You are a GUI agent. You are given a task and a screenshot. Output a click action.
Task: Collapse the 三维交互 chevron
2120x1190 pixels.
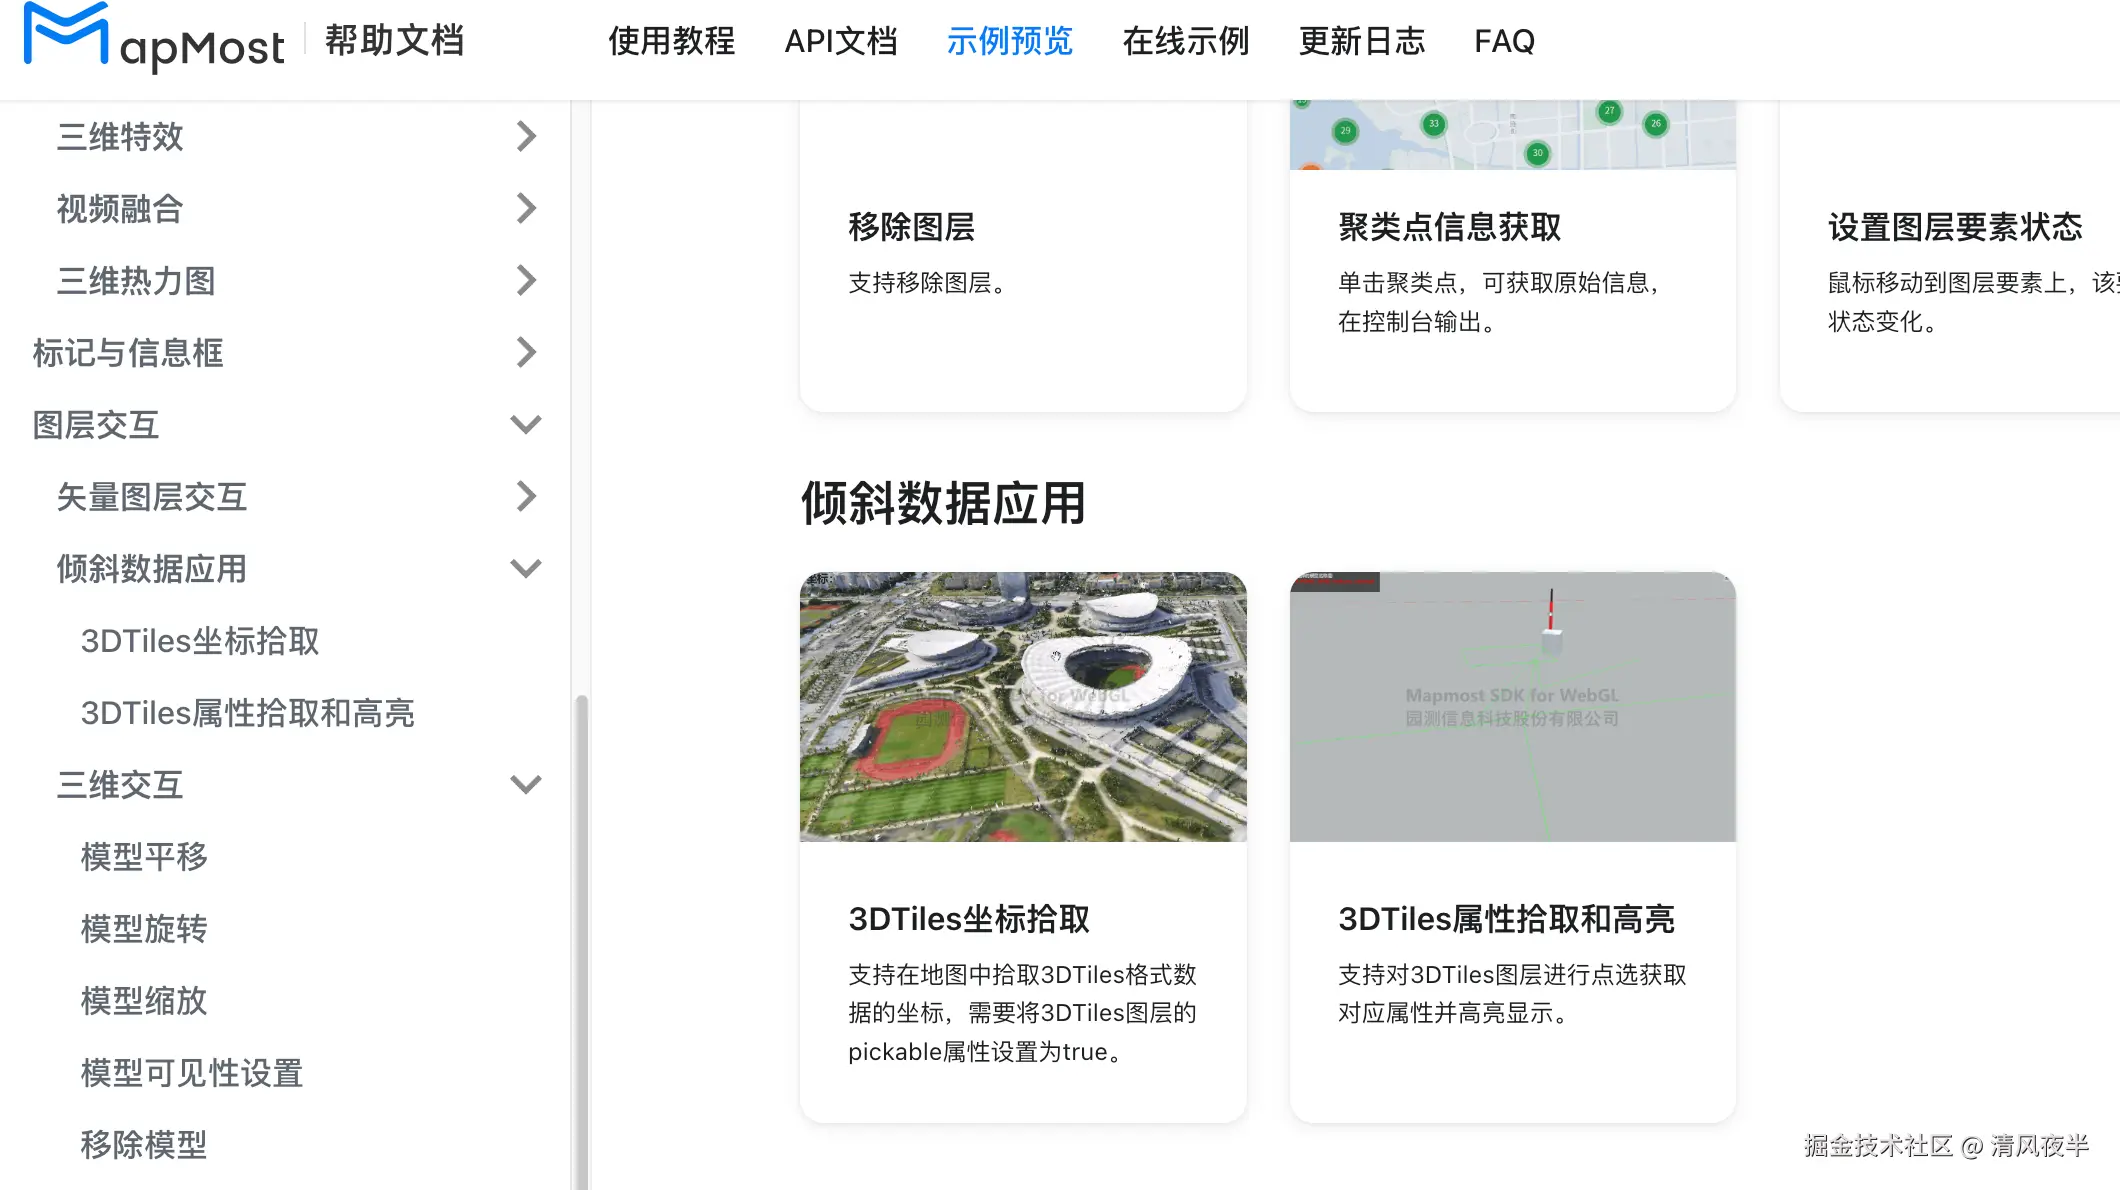pyautogui.click(x=526, y=784)
